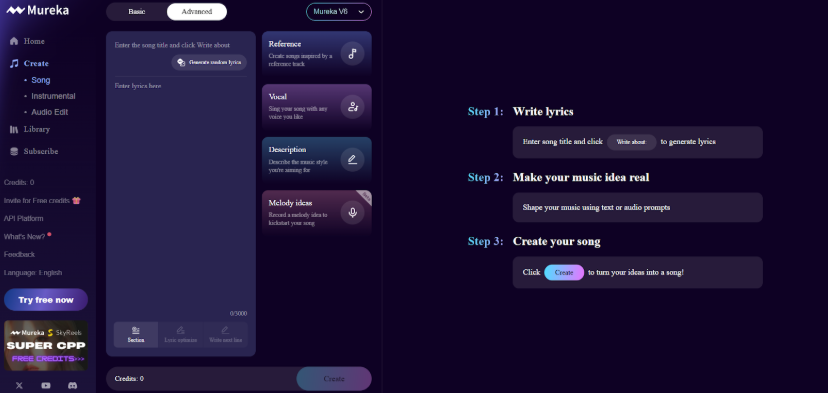Click the Vocal singer icon
This screenshot has height=393, width=828.
click(x=352, y=107)
